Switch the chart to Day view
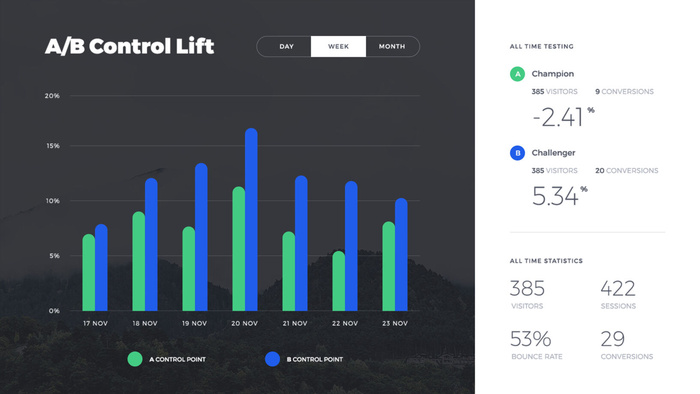This screenshot has width=700, height=394. 286,46
